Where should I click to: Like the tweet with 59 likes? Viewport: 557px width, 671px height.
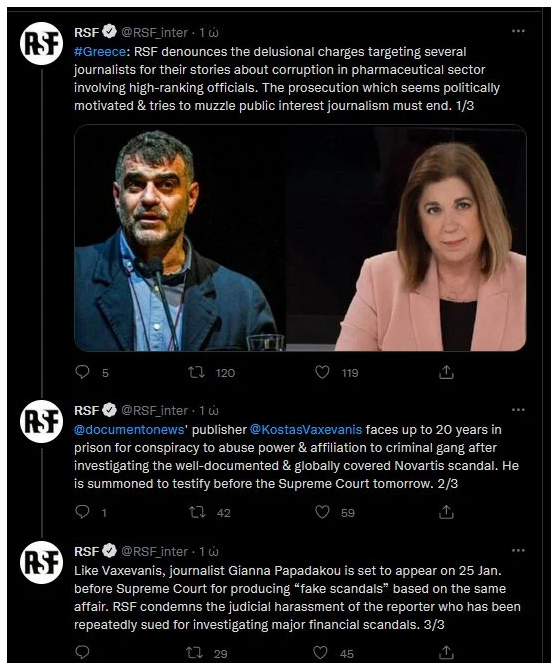(x=322, y=512)
